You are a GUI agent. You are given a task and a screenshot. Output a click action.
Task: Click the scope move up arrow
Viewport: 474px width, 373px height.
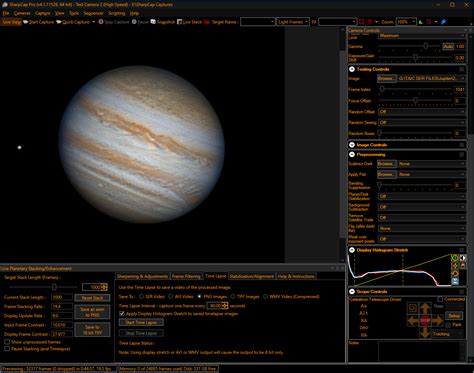point(425,308)
